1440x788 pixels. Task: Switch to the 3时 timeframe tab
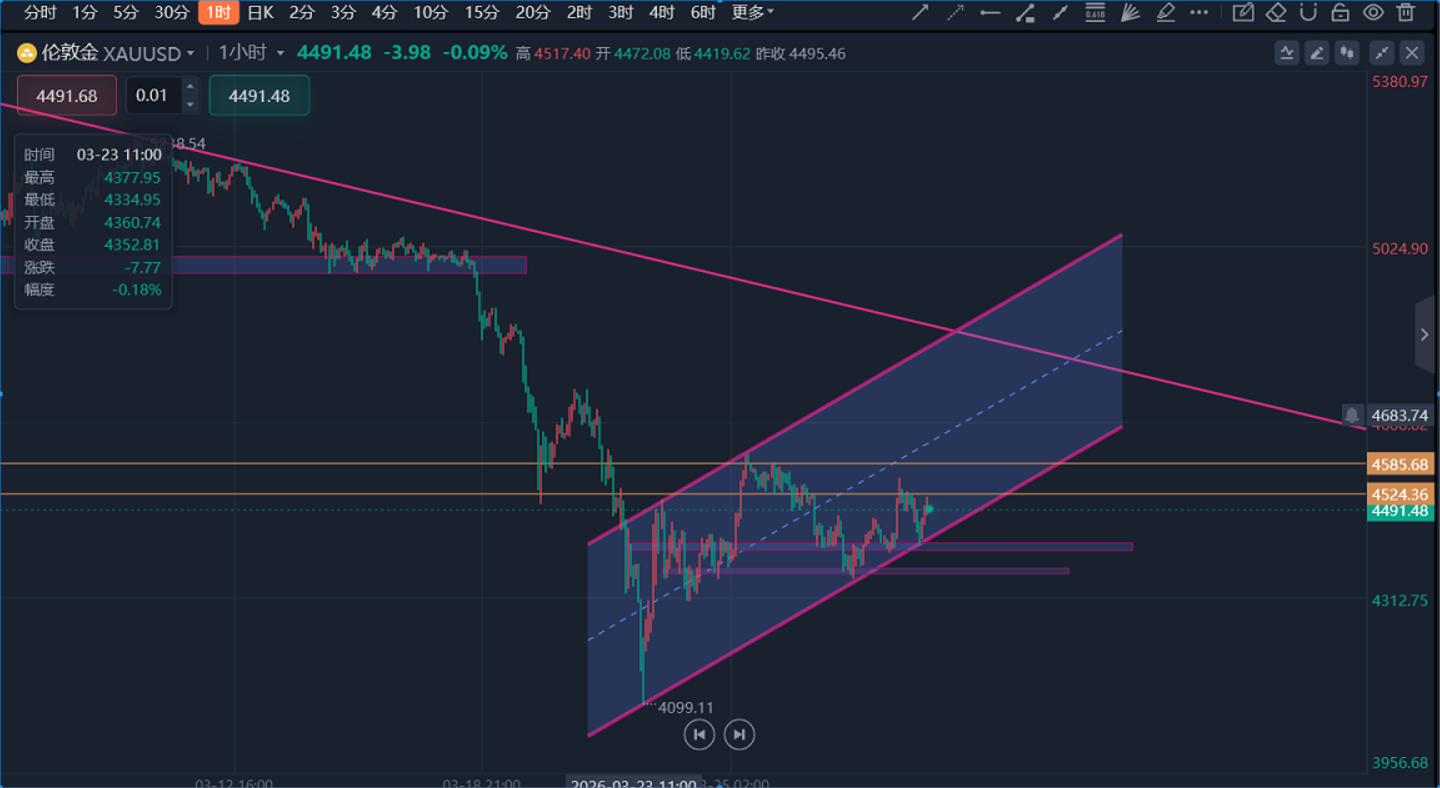(x=620, y=13)
